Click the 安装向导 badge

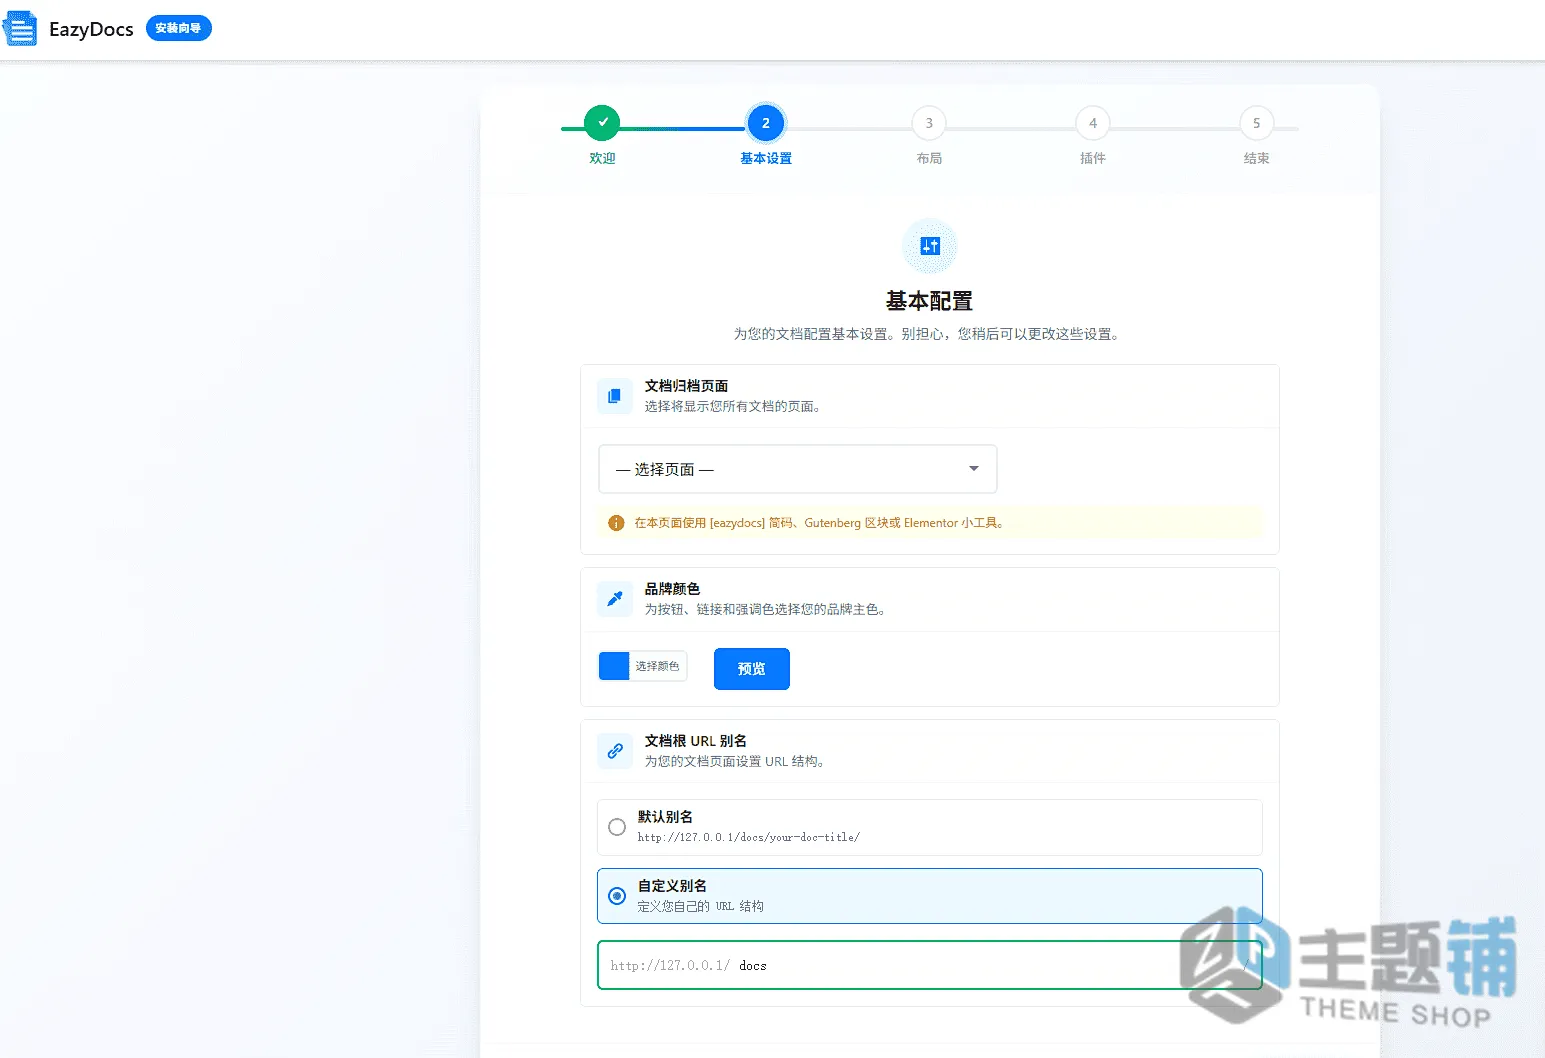pyautogui.click(x=178, y=28)
